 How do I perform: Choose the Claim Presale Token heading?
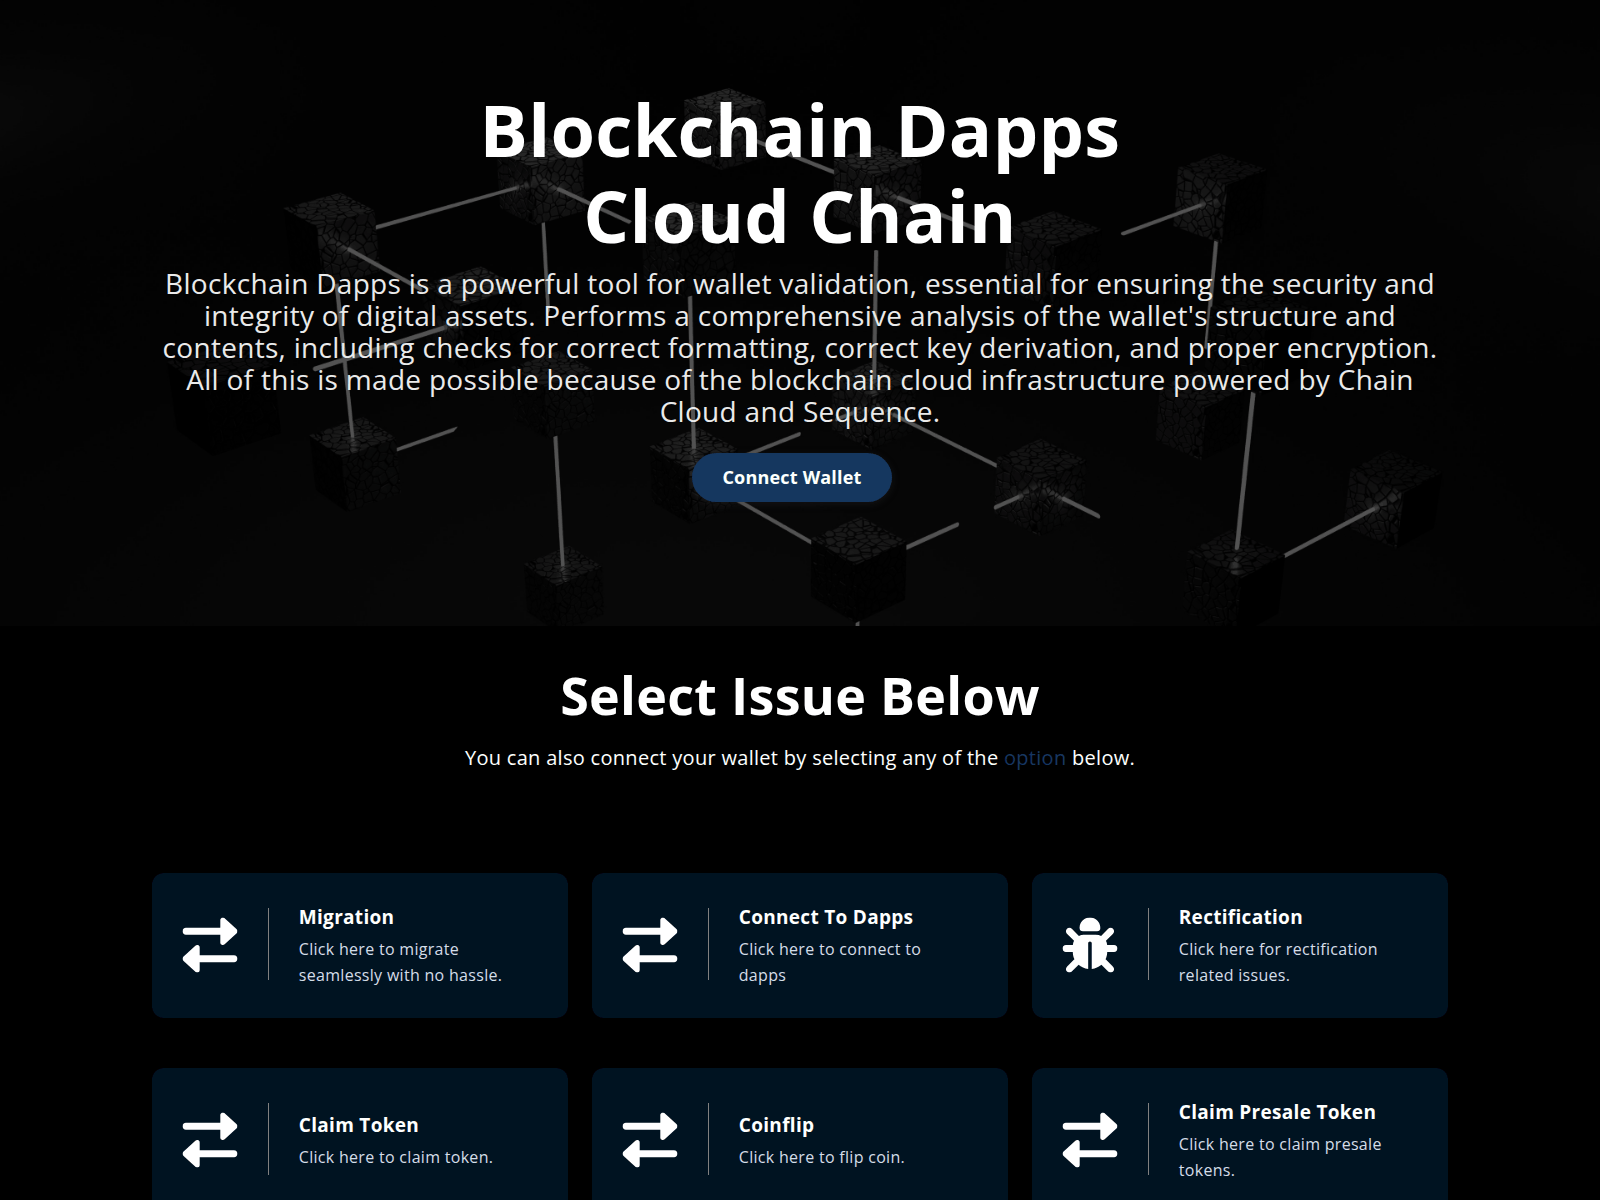(1276, 1112)
